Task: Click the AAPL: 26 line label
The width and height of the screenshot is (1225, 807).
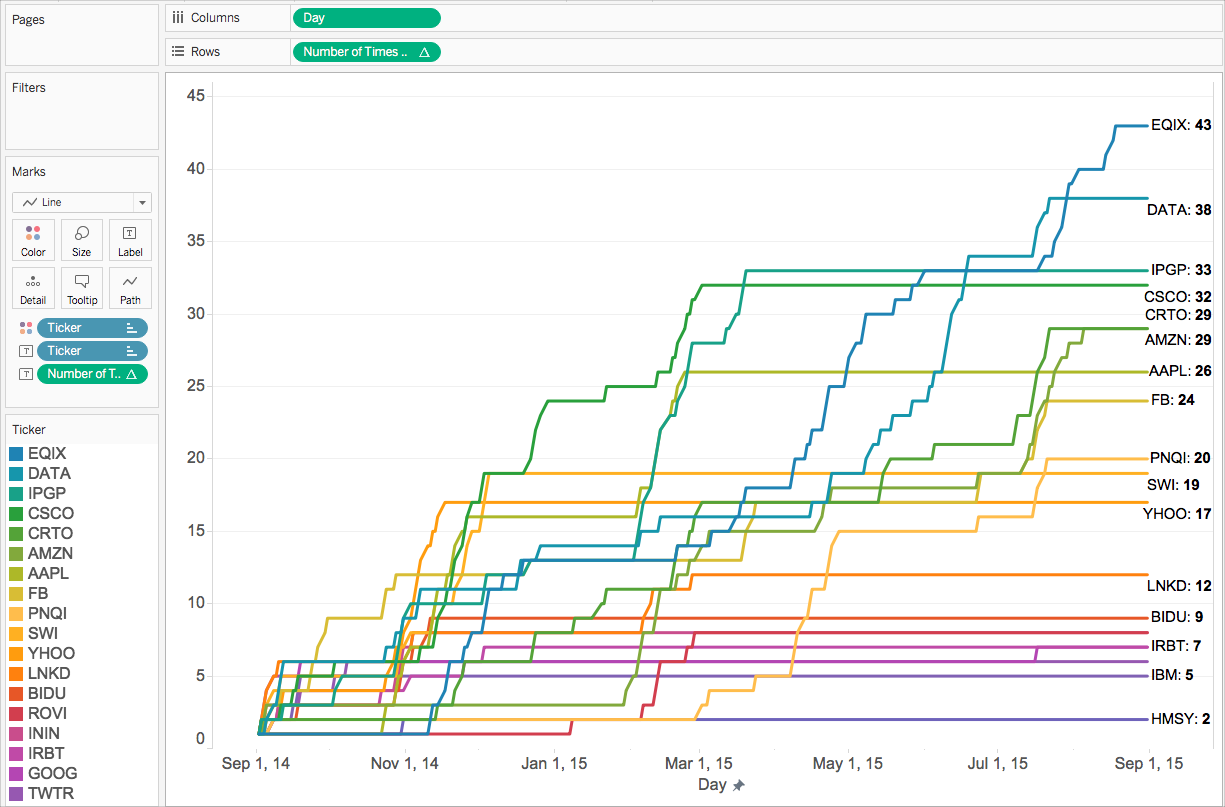Action: point(1180,371)
